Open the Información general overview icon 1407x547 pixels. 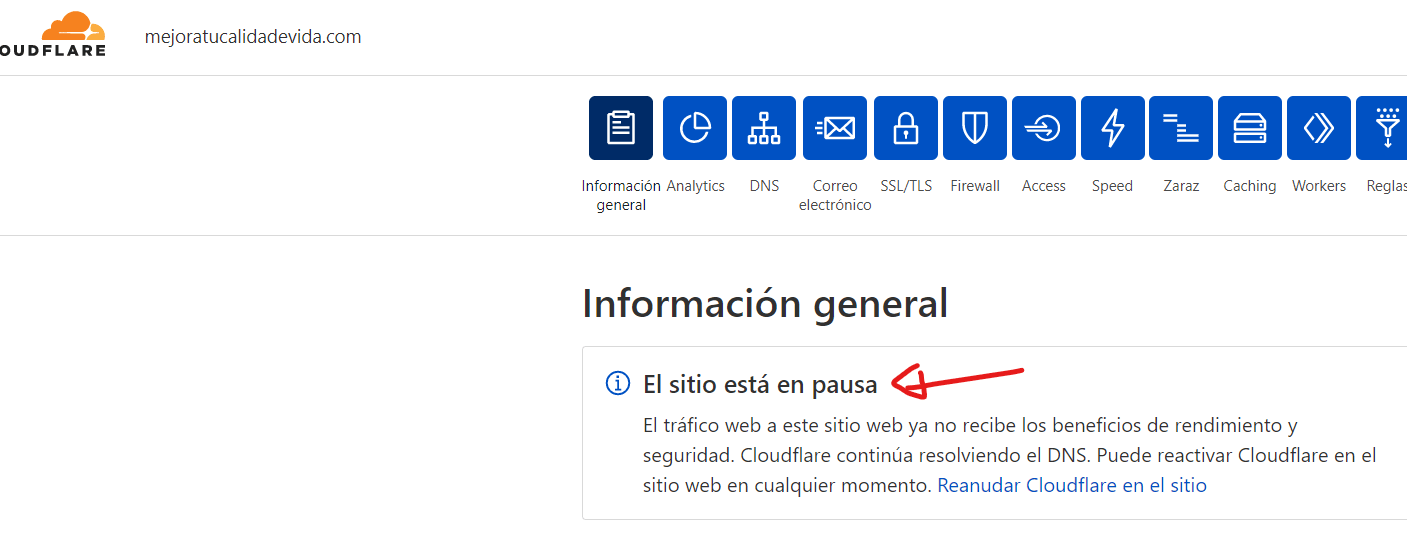coord(621,128)
